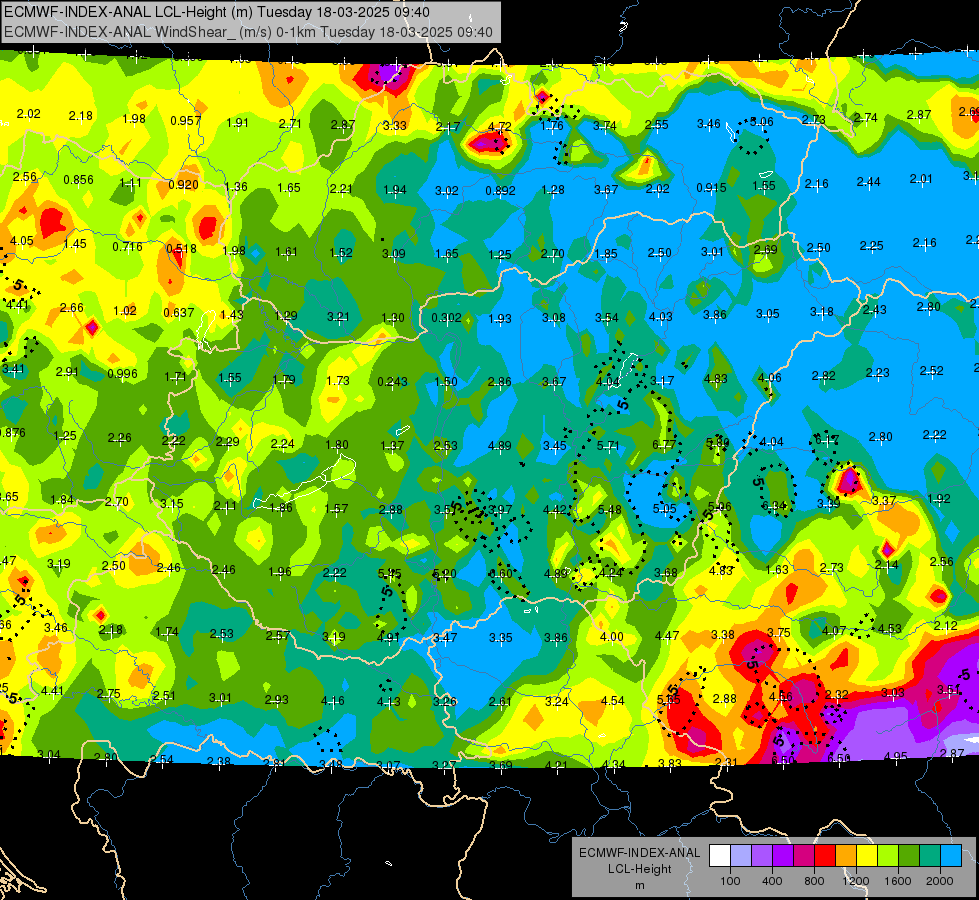Click the wind shear value 4.95

click(x=895, y=756)
